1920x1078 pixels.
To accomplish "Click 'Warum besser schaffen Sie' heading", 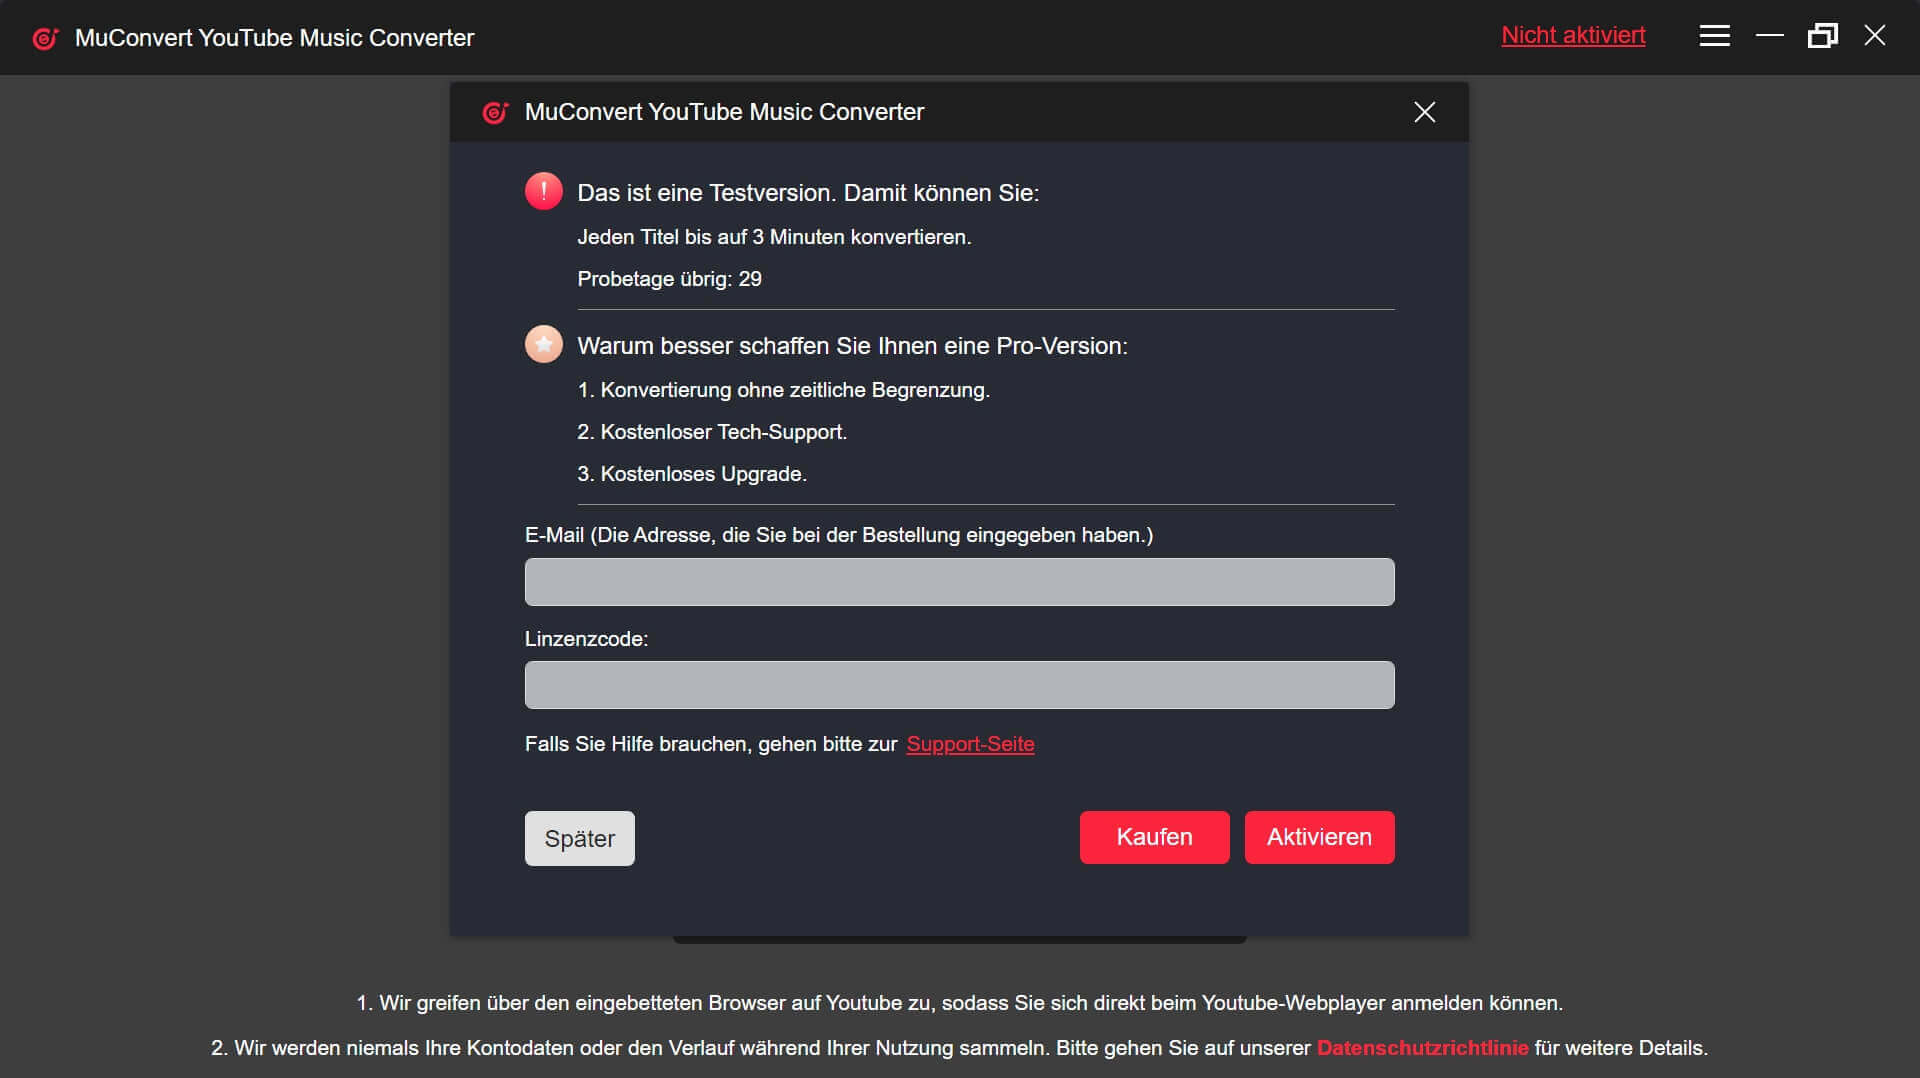I will click(852, 346).
